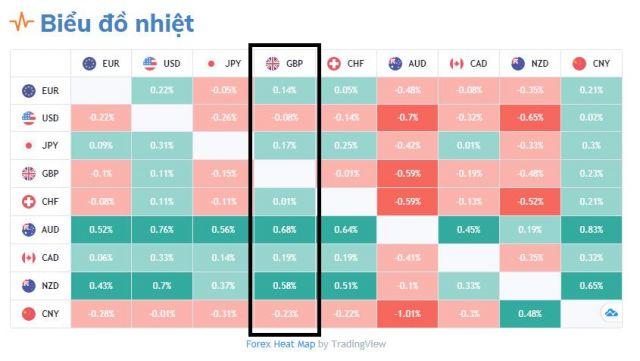Click the 0.48% CNY/NZD cell

(530, 314)
